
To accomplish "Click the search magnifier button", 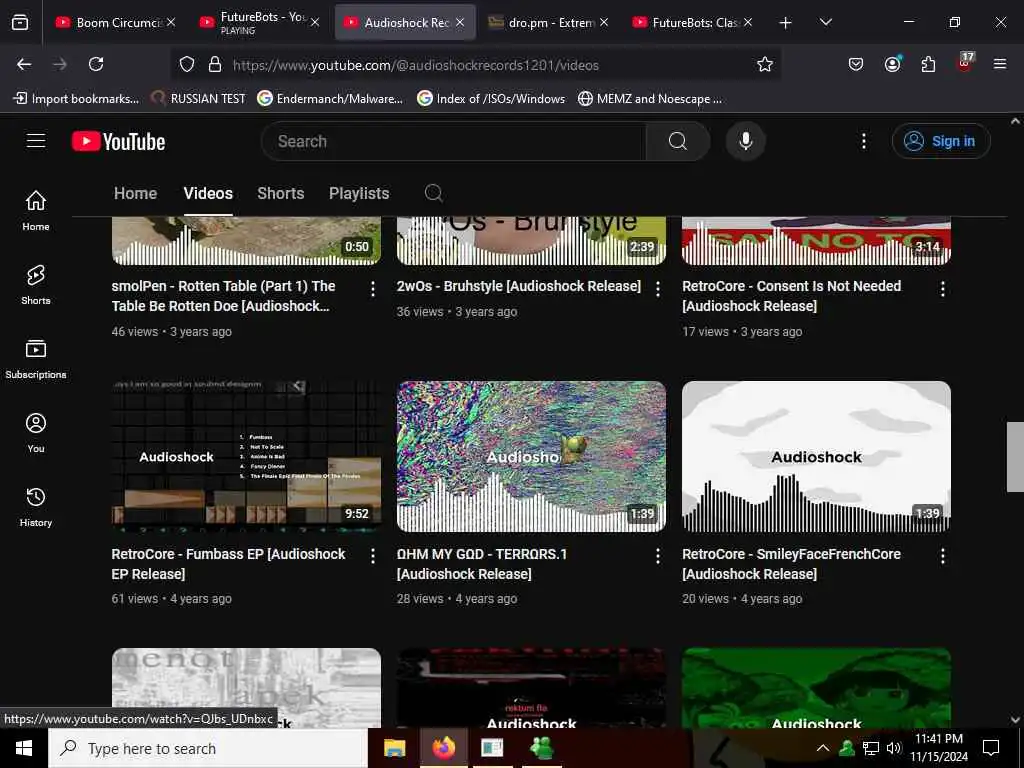I will click(x=677, y=141).
